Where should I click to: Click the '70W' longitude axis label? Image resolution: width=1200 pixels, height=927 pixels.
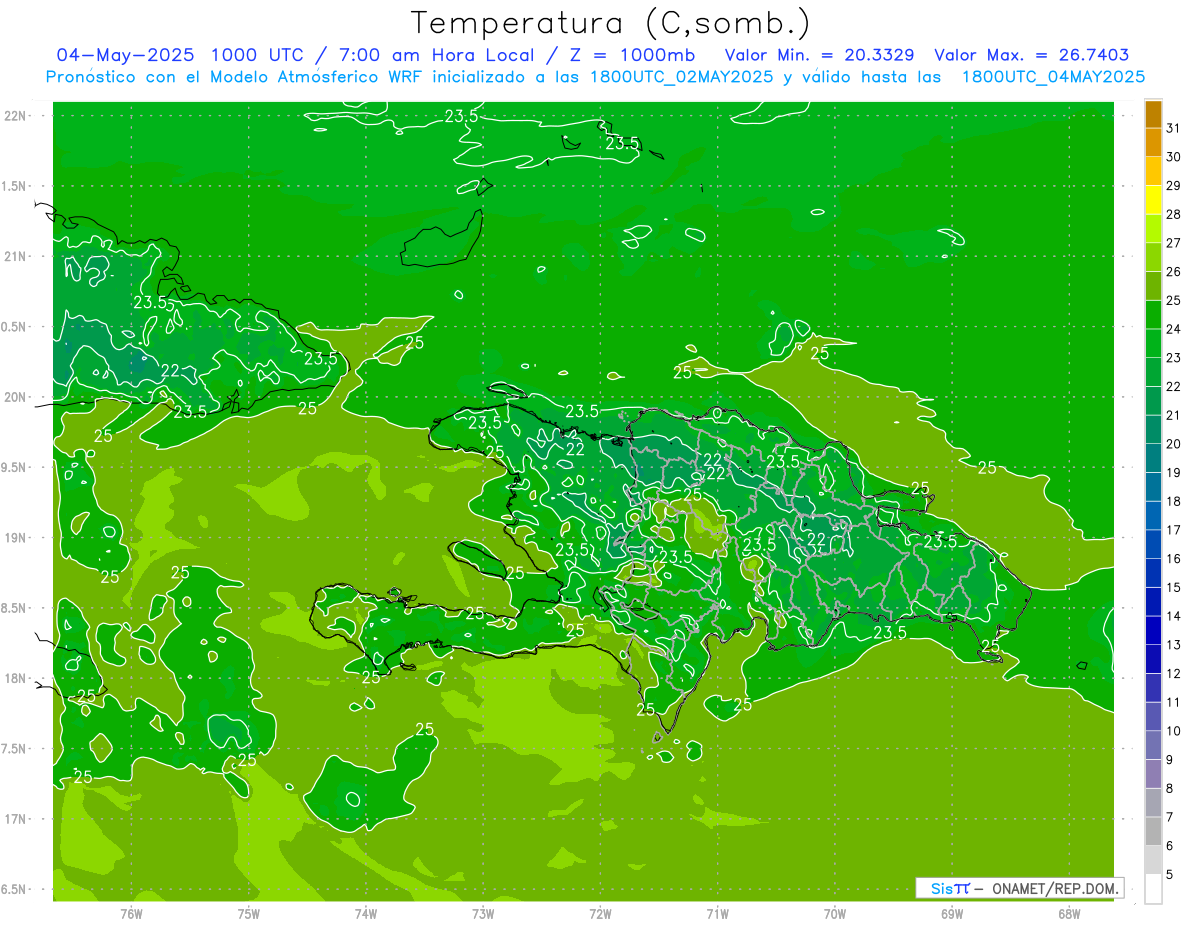tap(835, 914)
